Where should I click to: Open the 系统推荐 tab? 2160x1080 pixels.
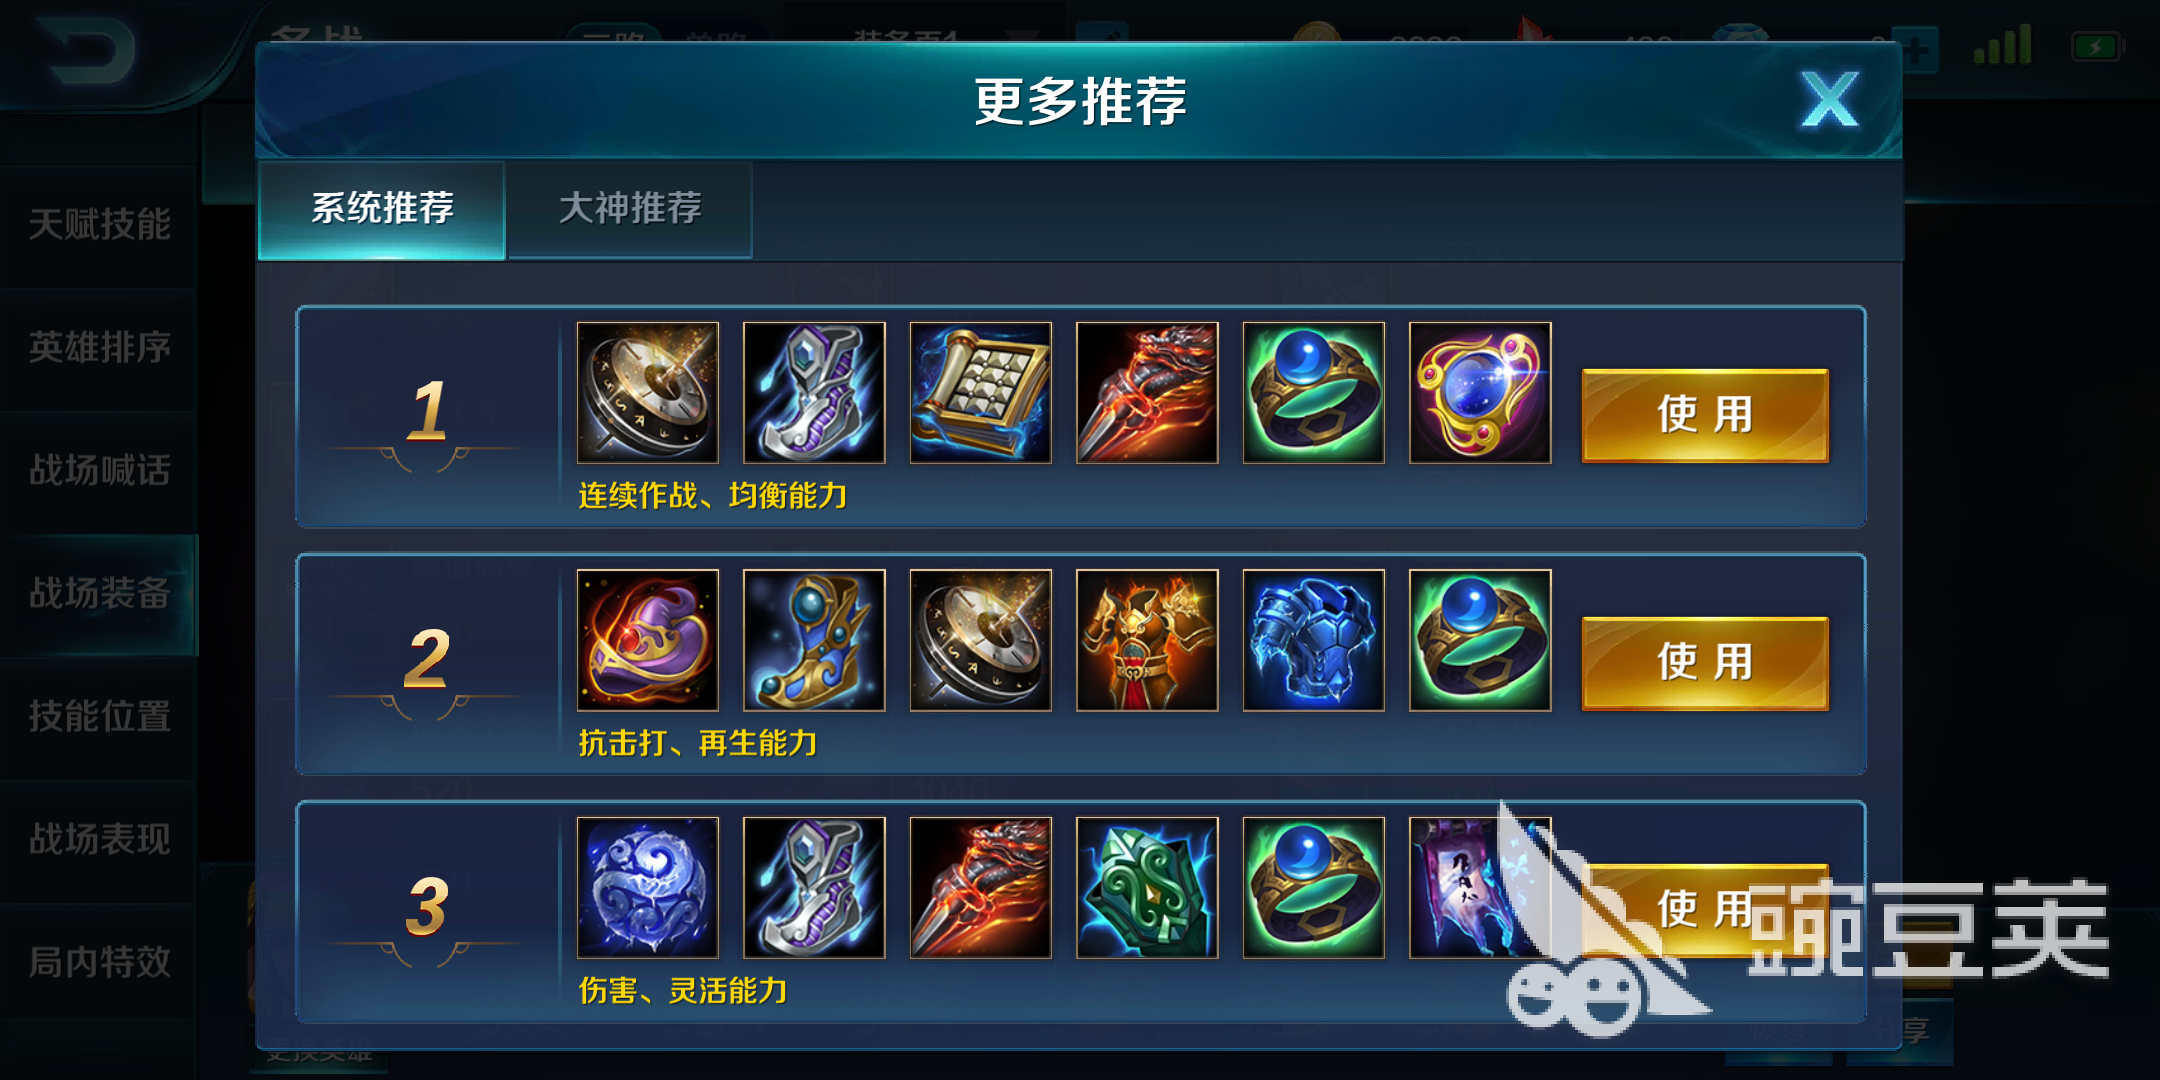(x=382, y=209)
